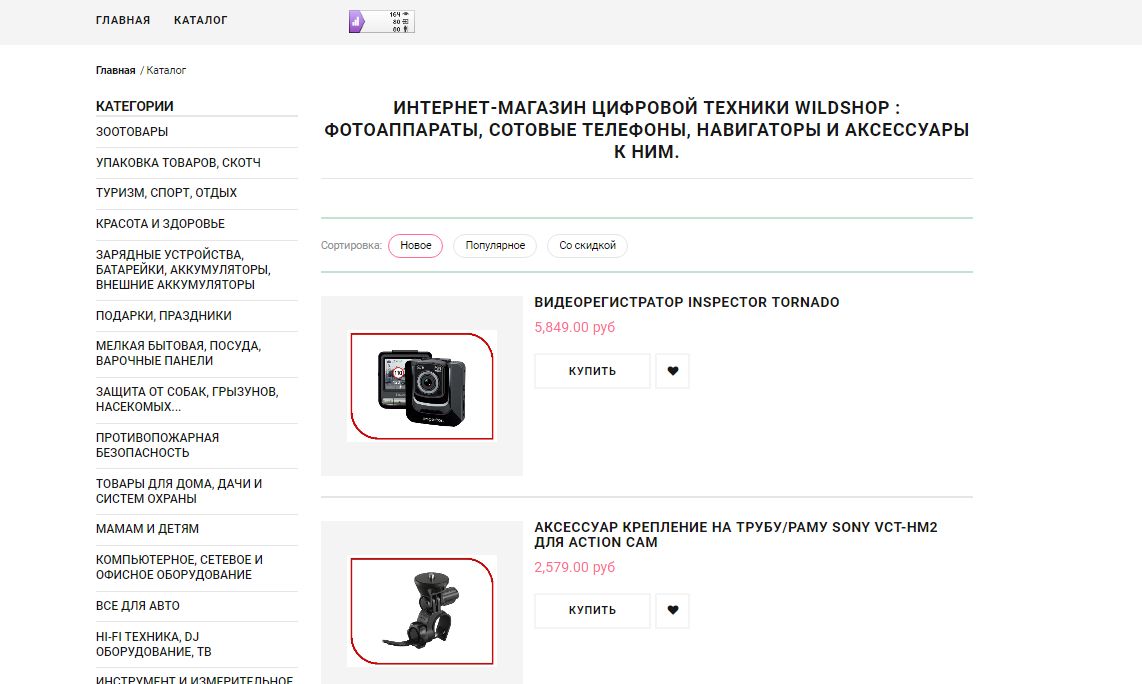Open HI-FI ТЕХНИКА, DJ ОБОРУДОВАНИЕ category
This screenshot has width=1142, height=684.
point(154,644)
